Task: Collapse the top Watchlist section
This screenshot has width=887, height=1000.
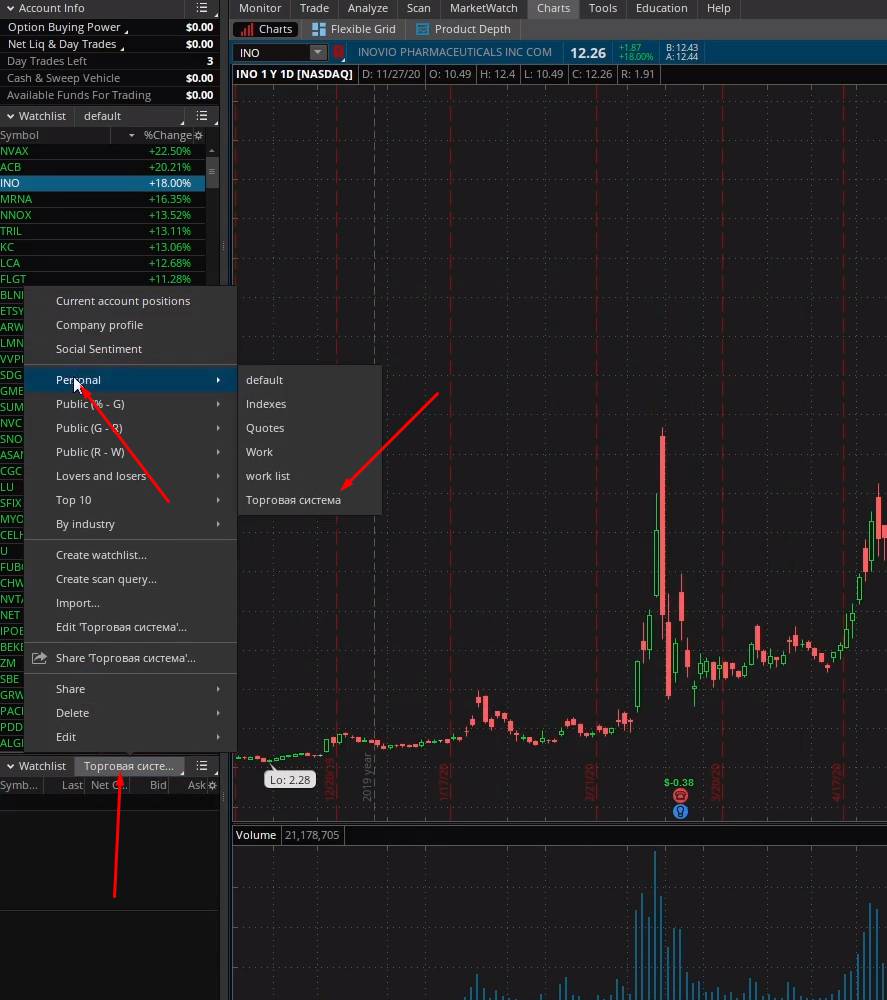Action: click(x=10, y=116)
